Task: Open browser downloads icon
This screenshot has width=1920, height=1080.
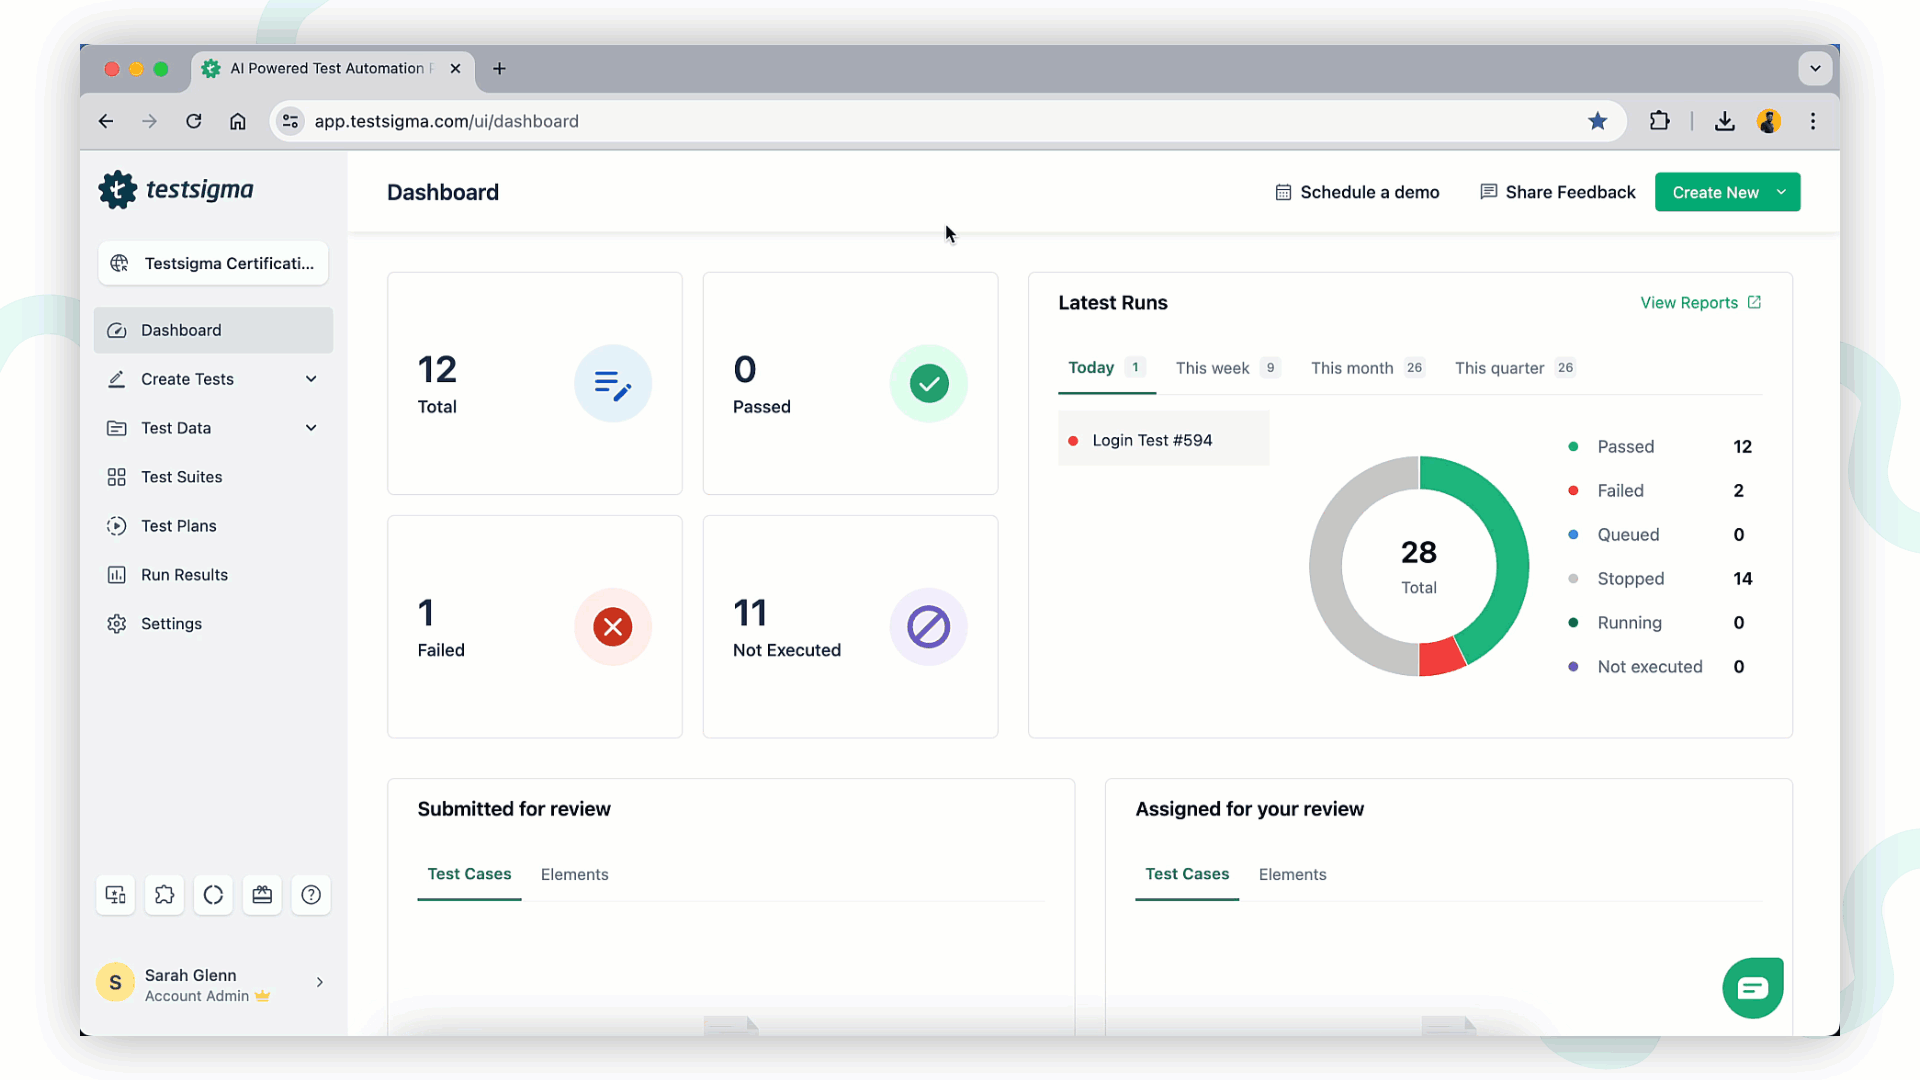Action: [x=1725, y=121]
